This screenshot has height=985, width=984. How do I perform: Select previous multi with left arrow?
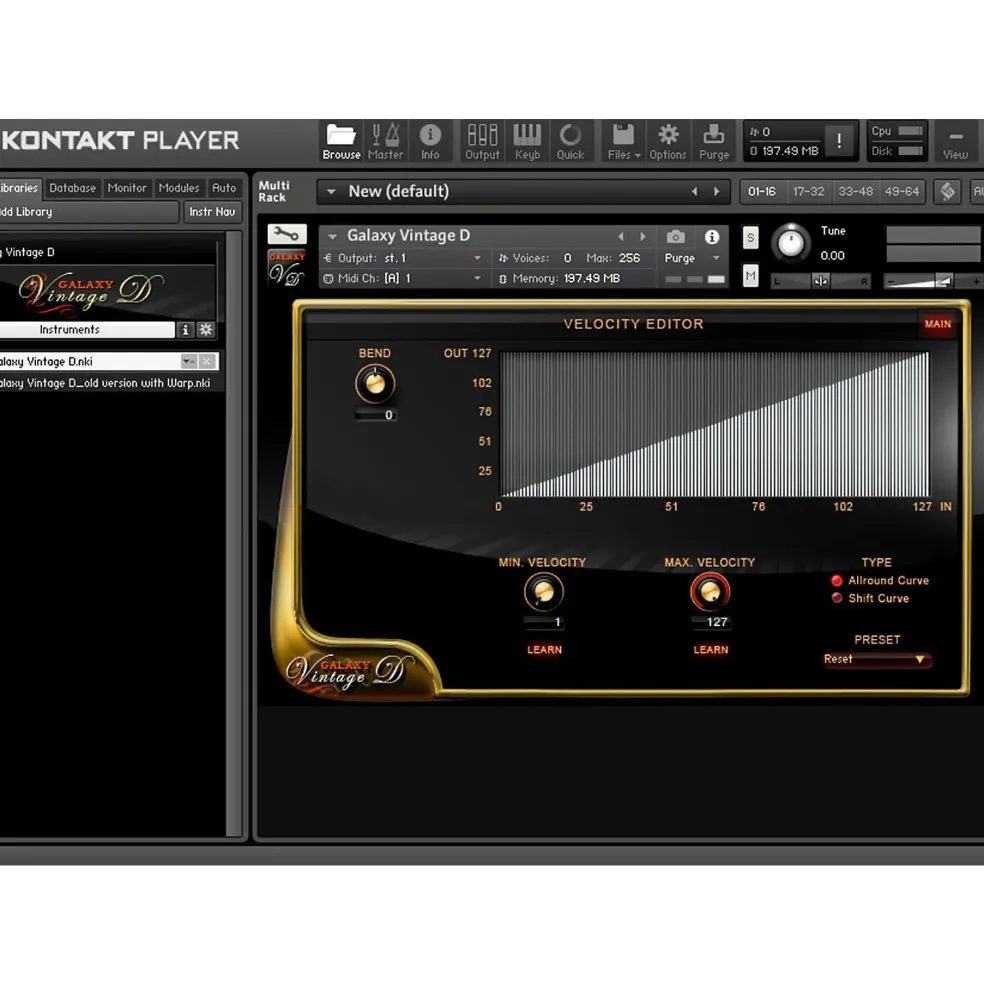pyautogui.click(x=694, y=192)
